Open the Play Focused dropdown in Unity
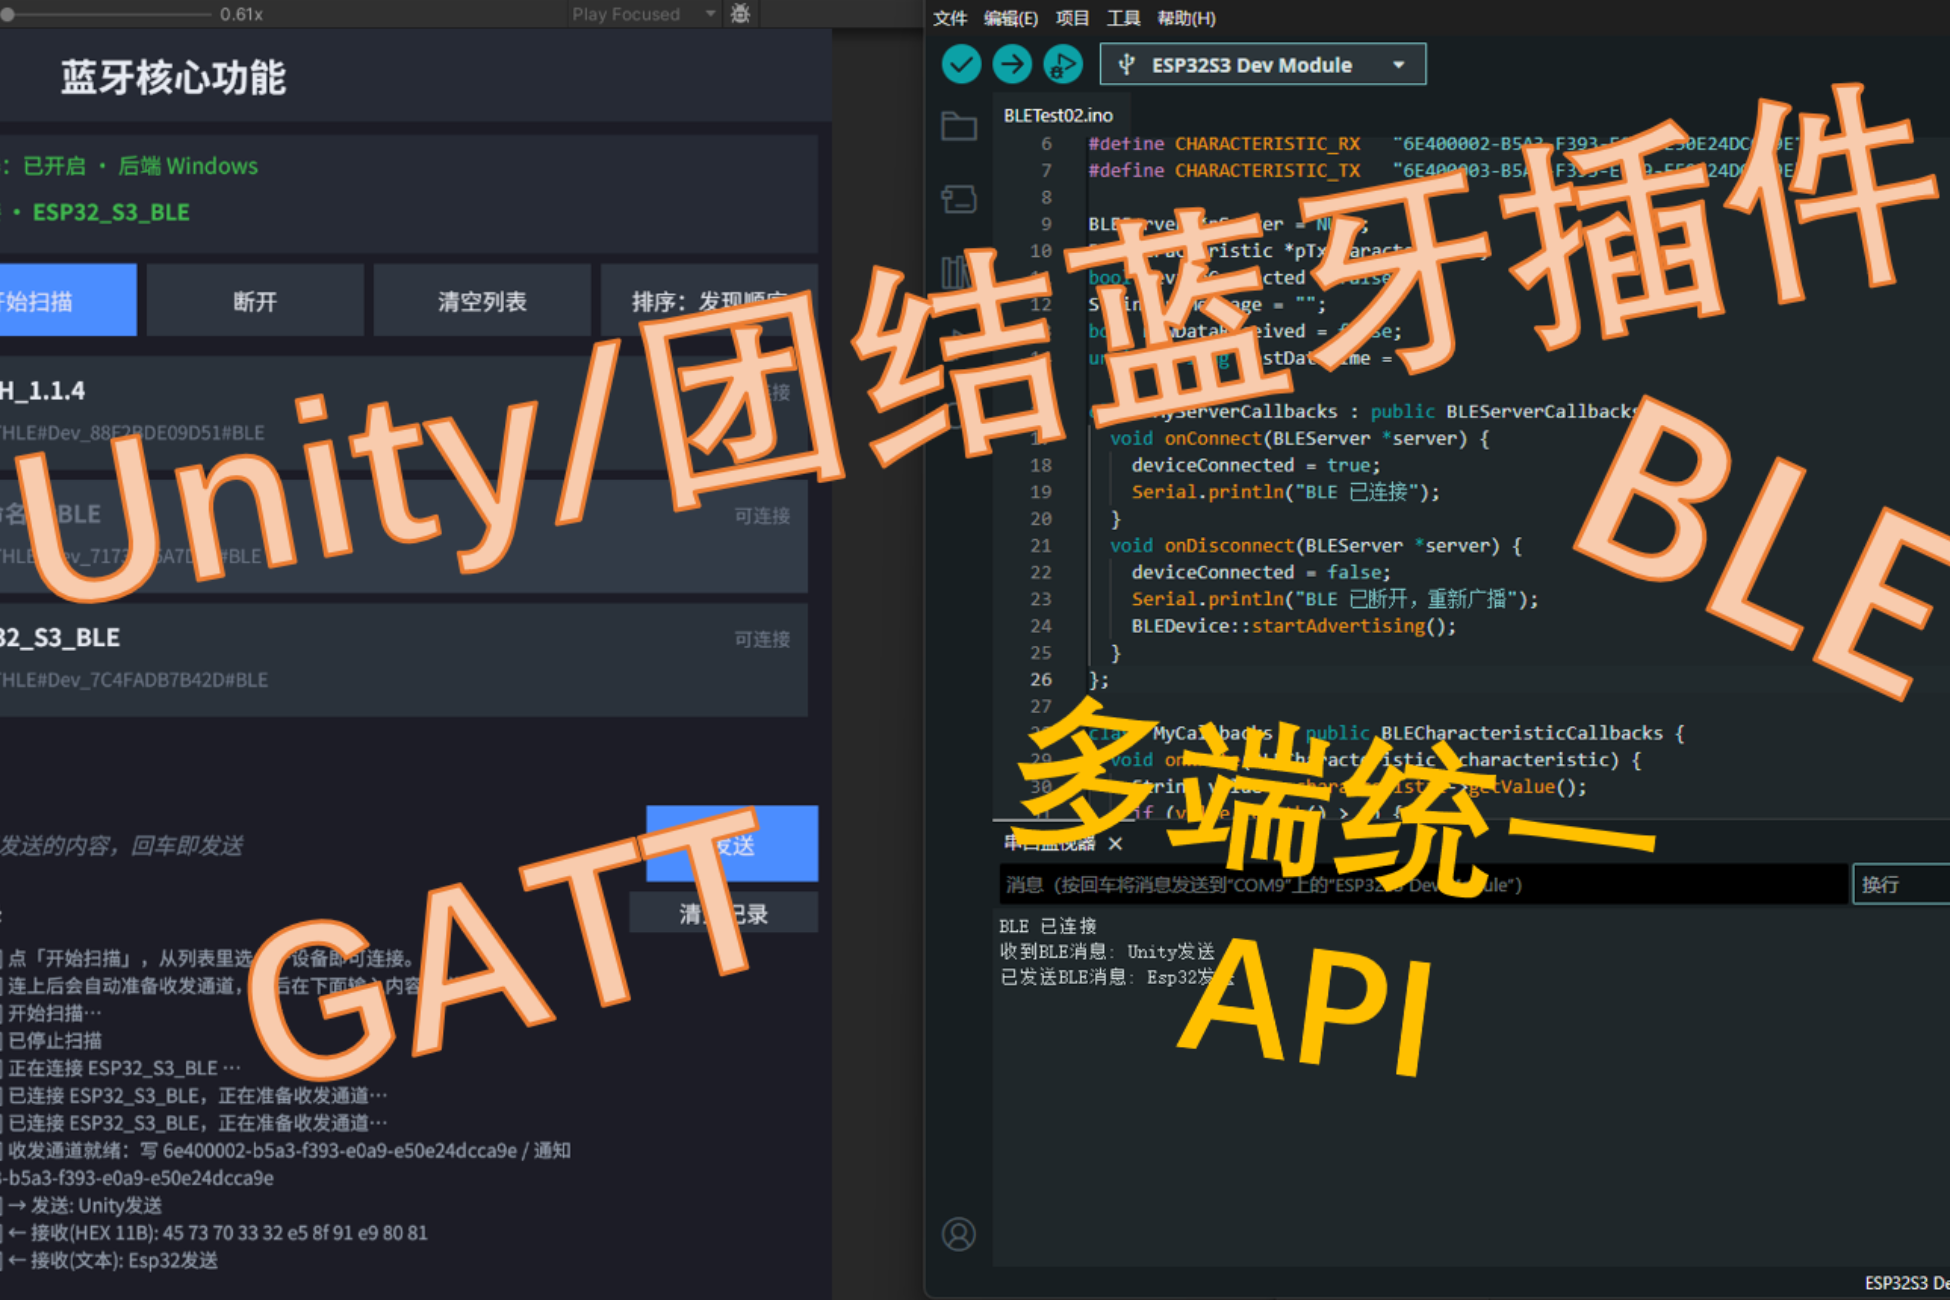 (643, 14)
